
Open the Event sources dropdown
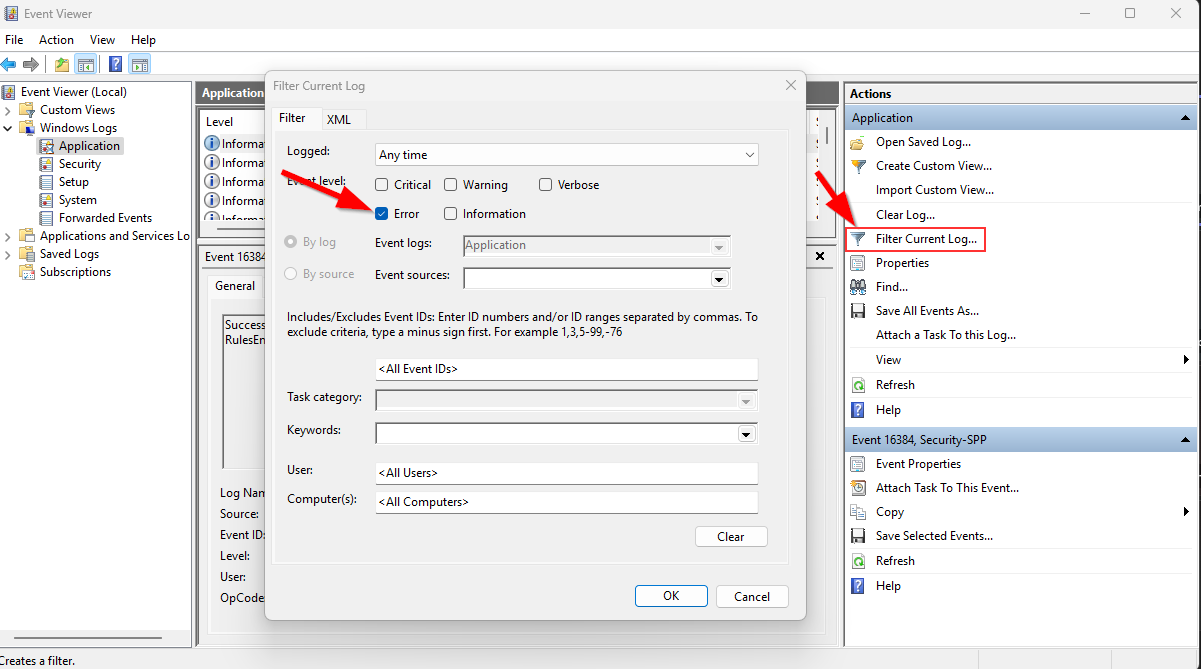[719, 278]
